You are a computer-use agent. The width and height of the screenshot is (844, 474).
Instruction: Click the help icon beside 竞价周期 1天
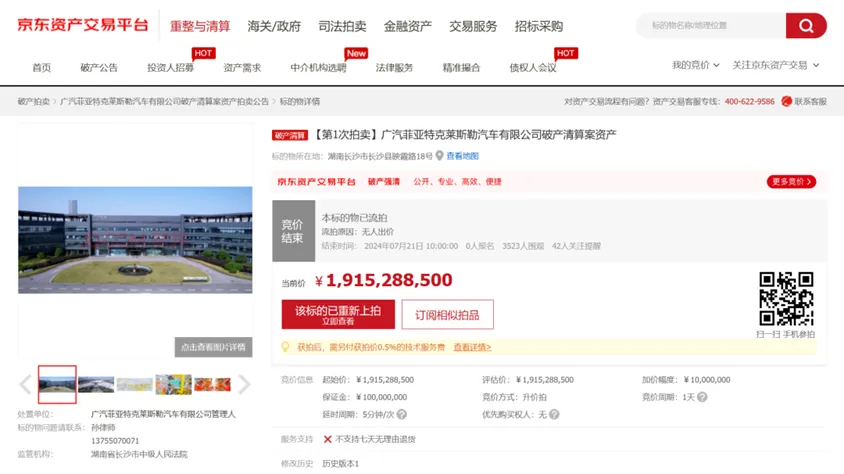point(702,397)
